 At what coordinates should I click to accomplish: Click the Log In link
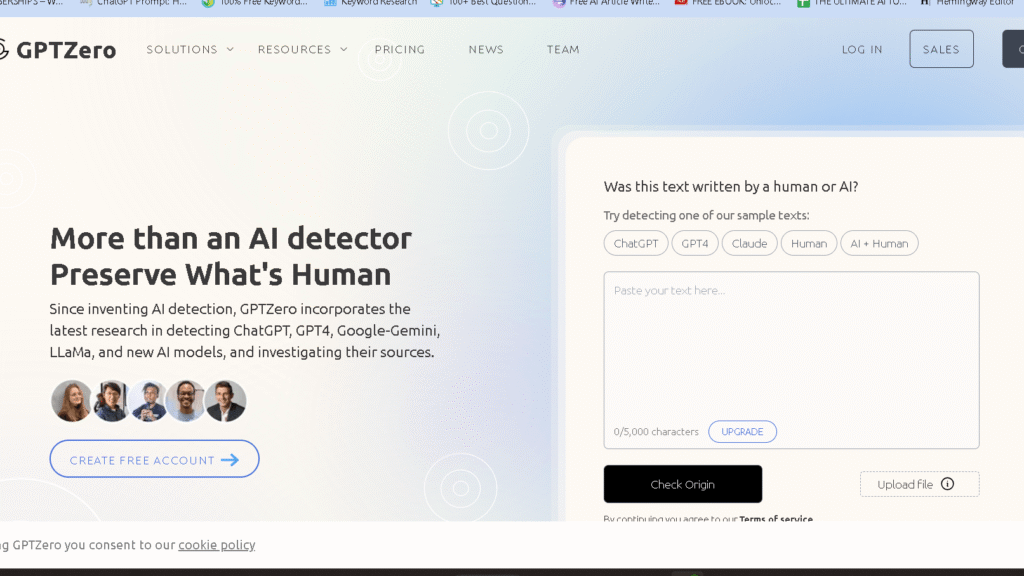click(x=862, y=49)
